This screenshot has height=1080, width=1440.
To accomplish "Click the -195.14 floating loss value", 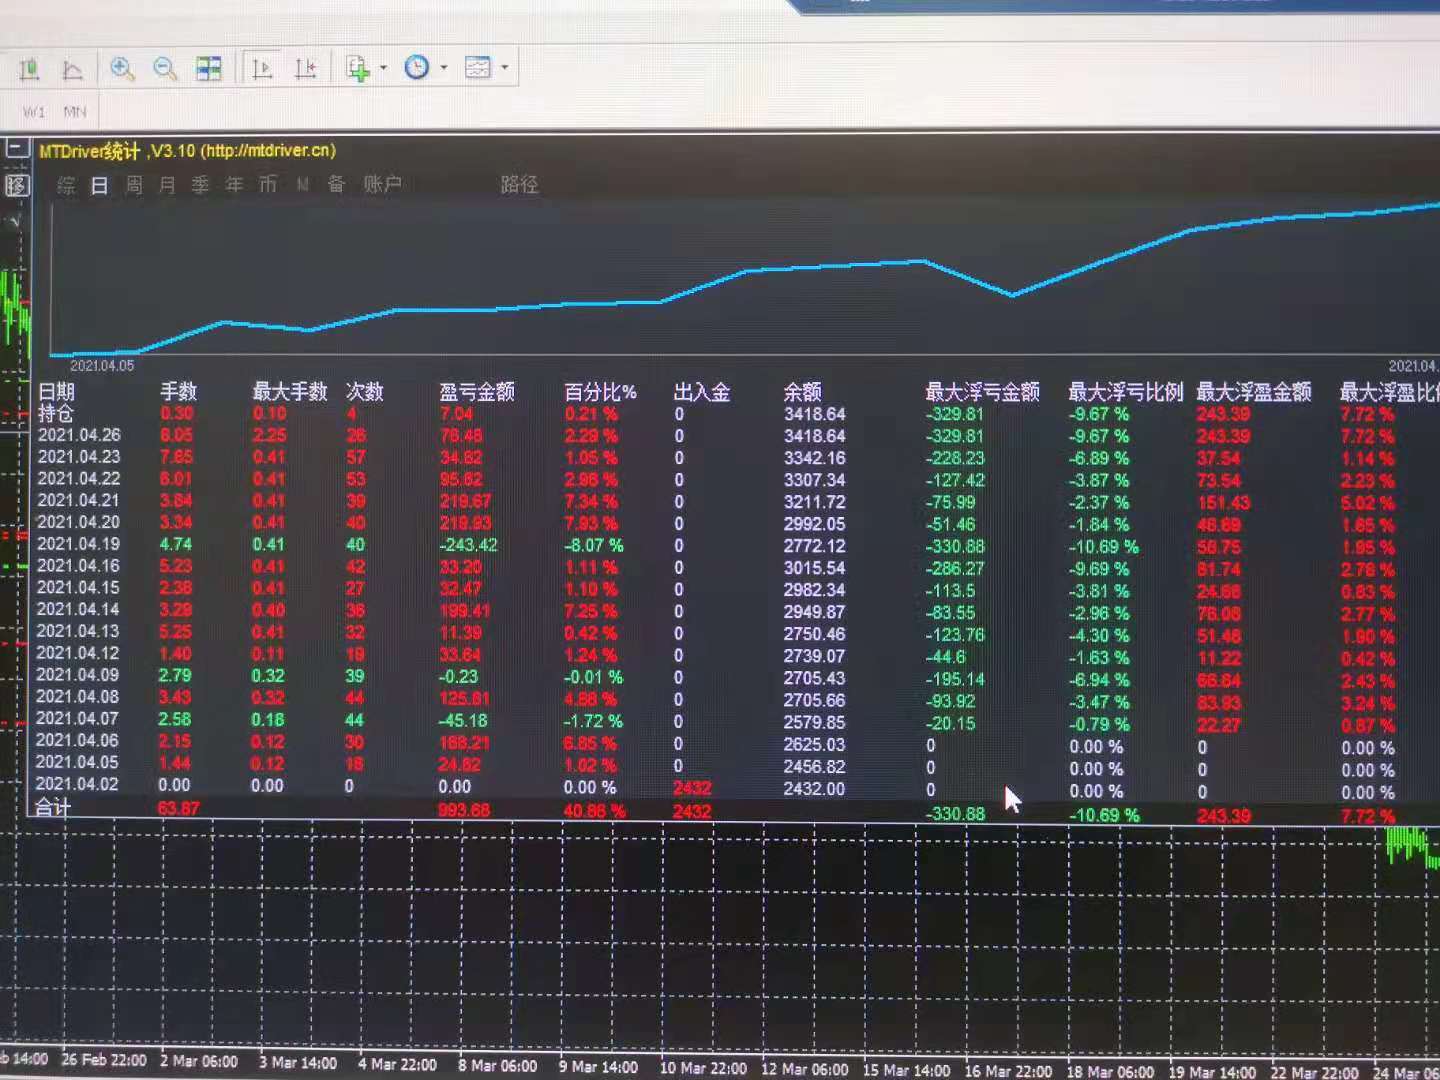I will click(954, 679).
